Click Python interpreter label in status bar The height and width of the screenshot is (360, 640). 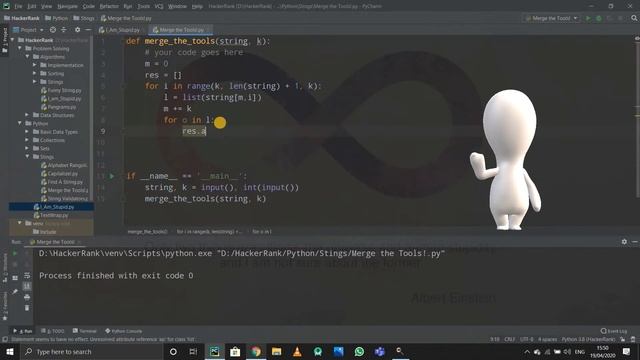589,339
